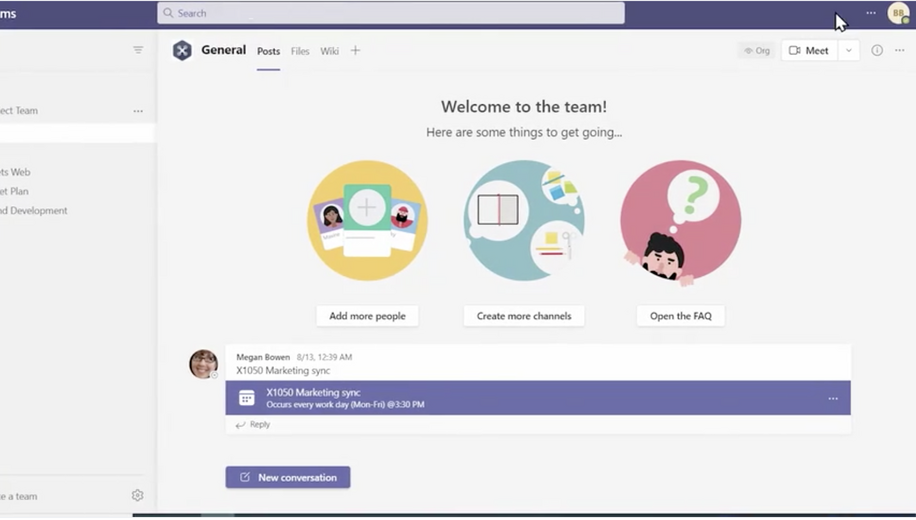The image size is (916, 520).
Task: Expand the Meet dropdown arrow
Action: click(x=849, y=51)
